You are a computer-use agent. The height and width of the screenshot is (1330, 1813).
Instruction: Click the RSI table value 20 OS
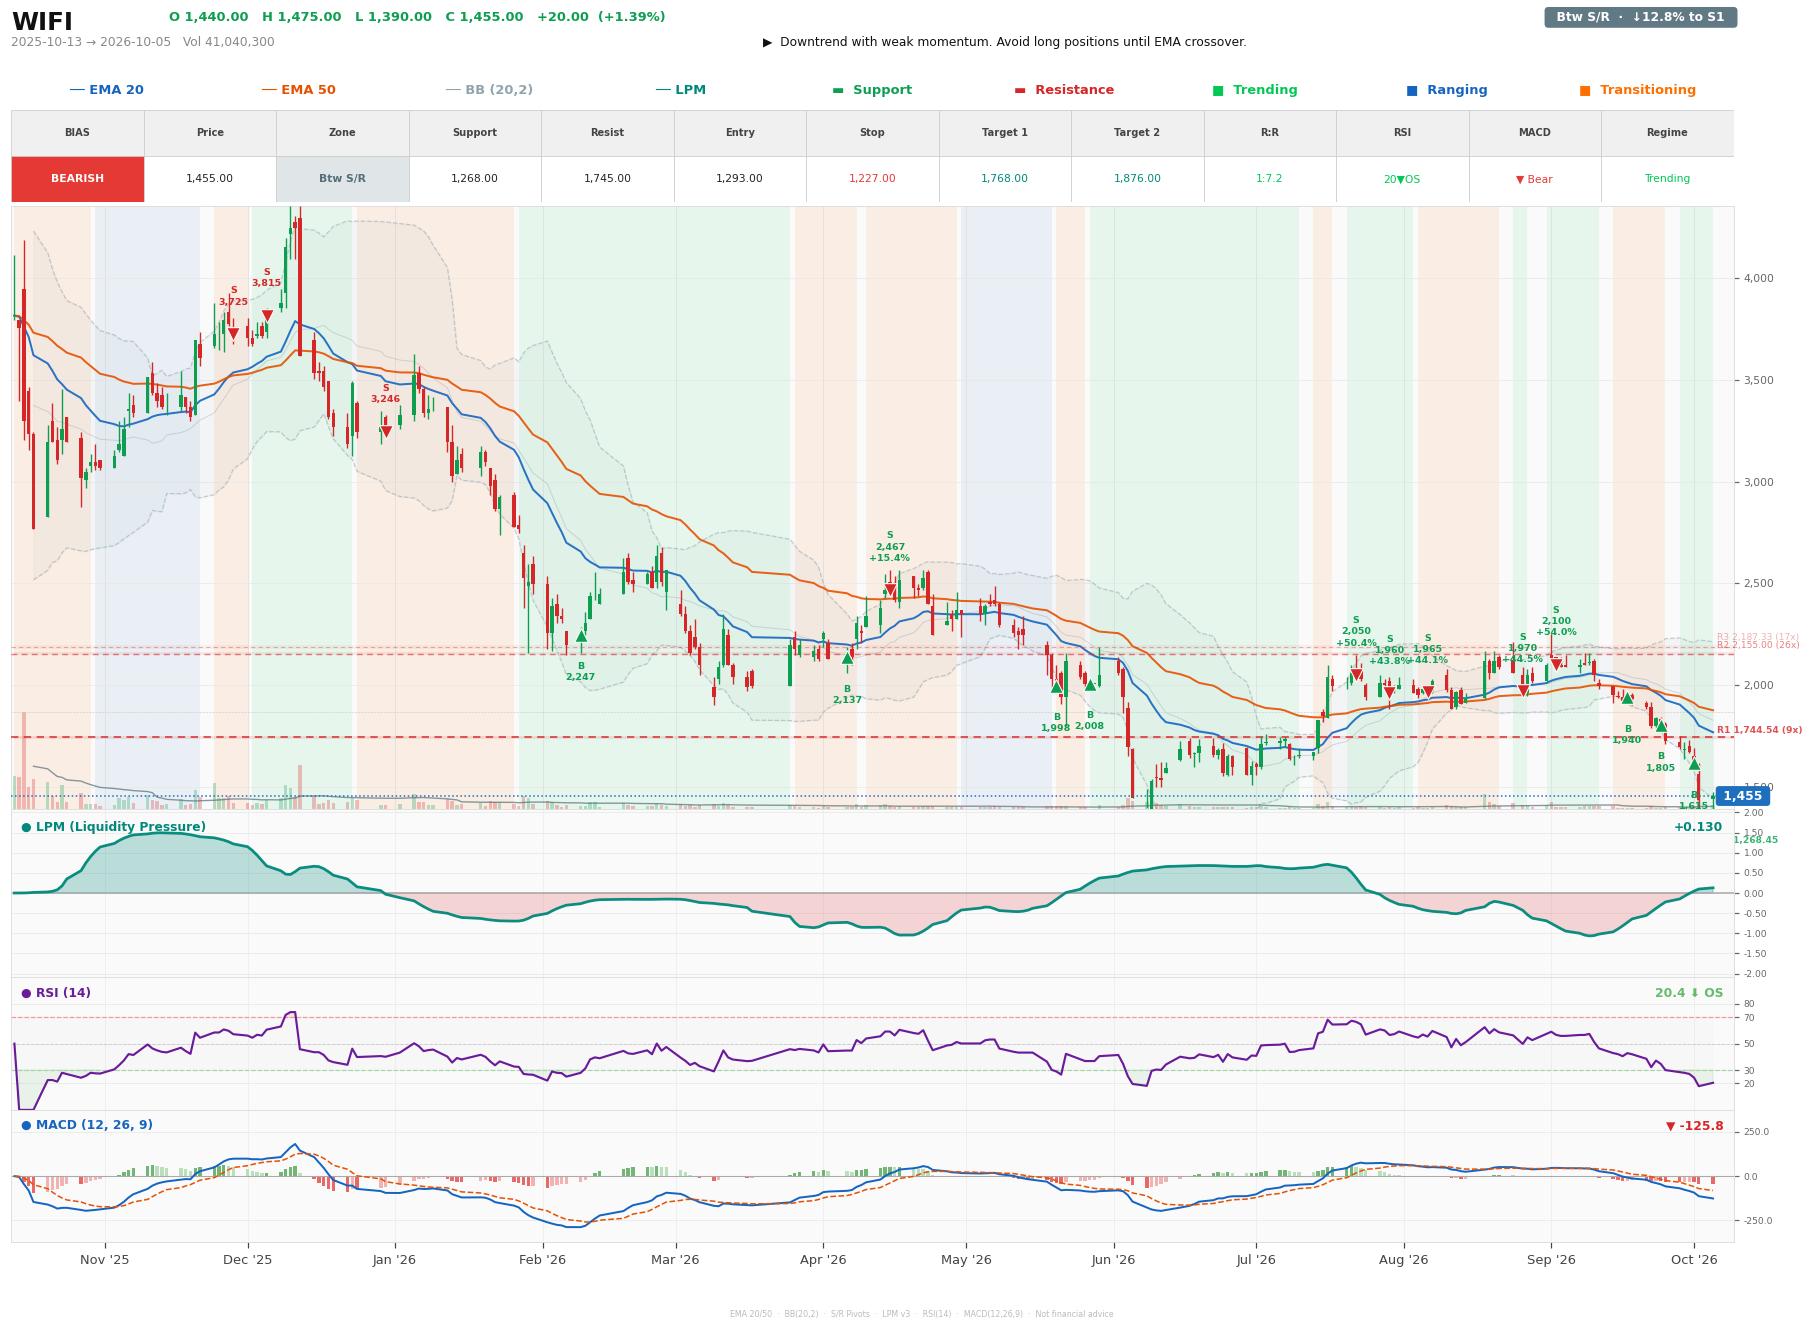[1401, 180]
